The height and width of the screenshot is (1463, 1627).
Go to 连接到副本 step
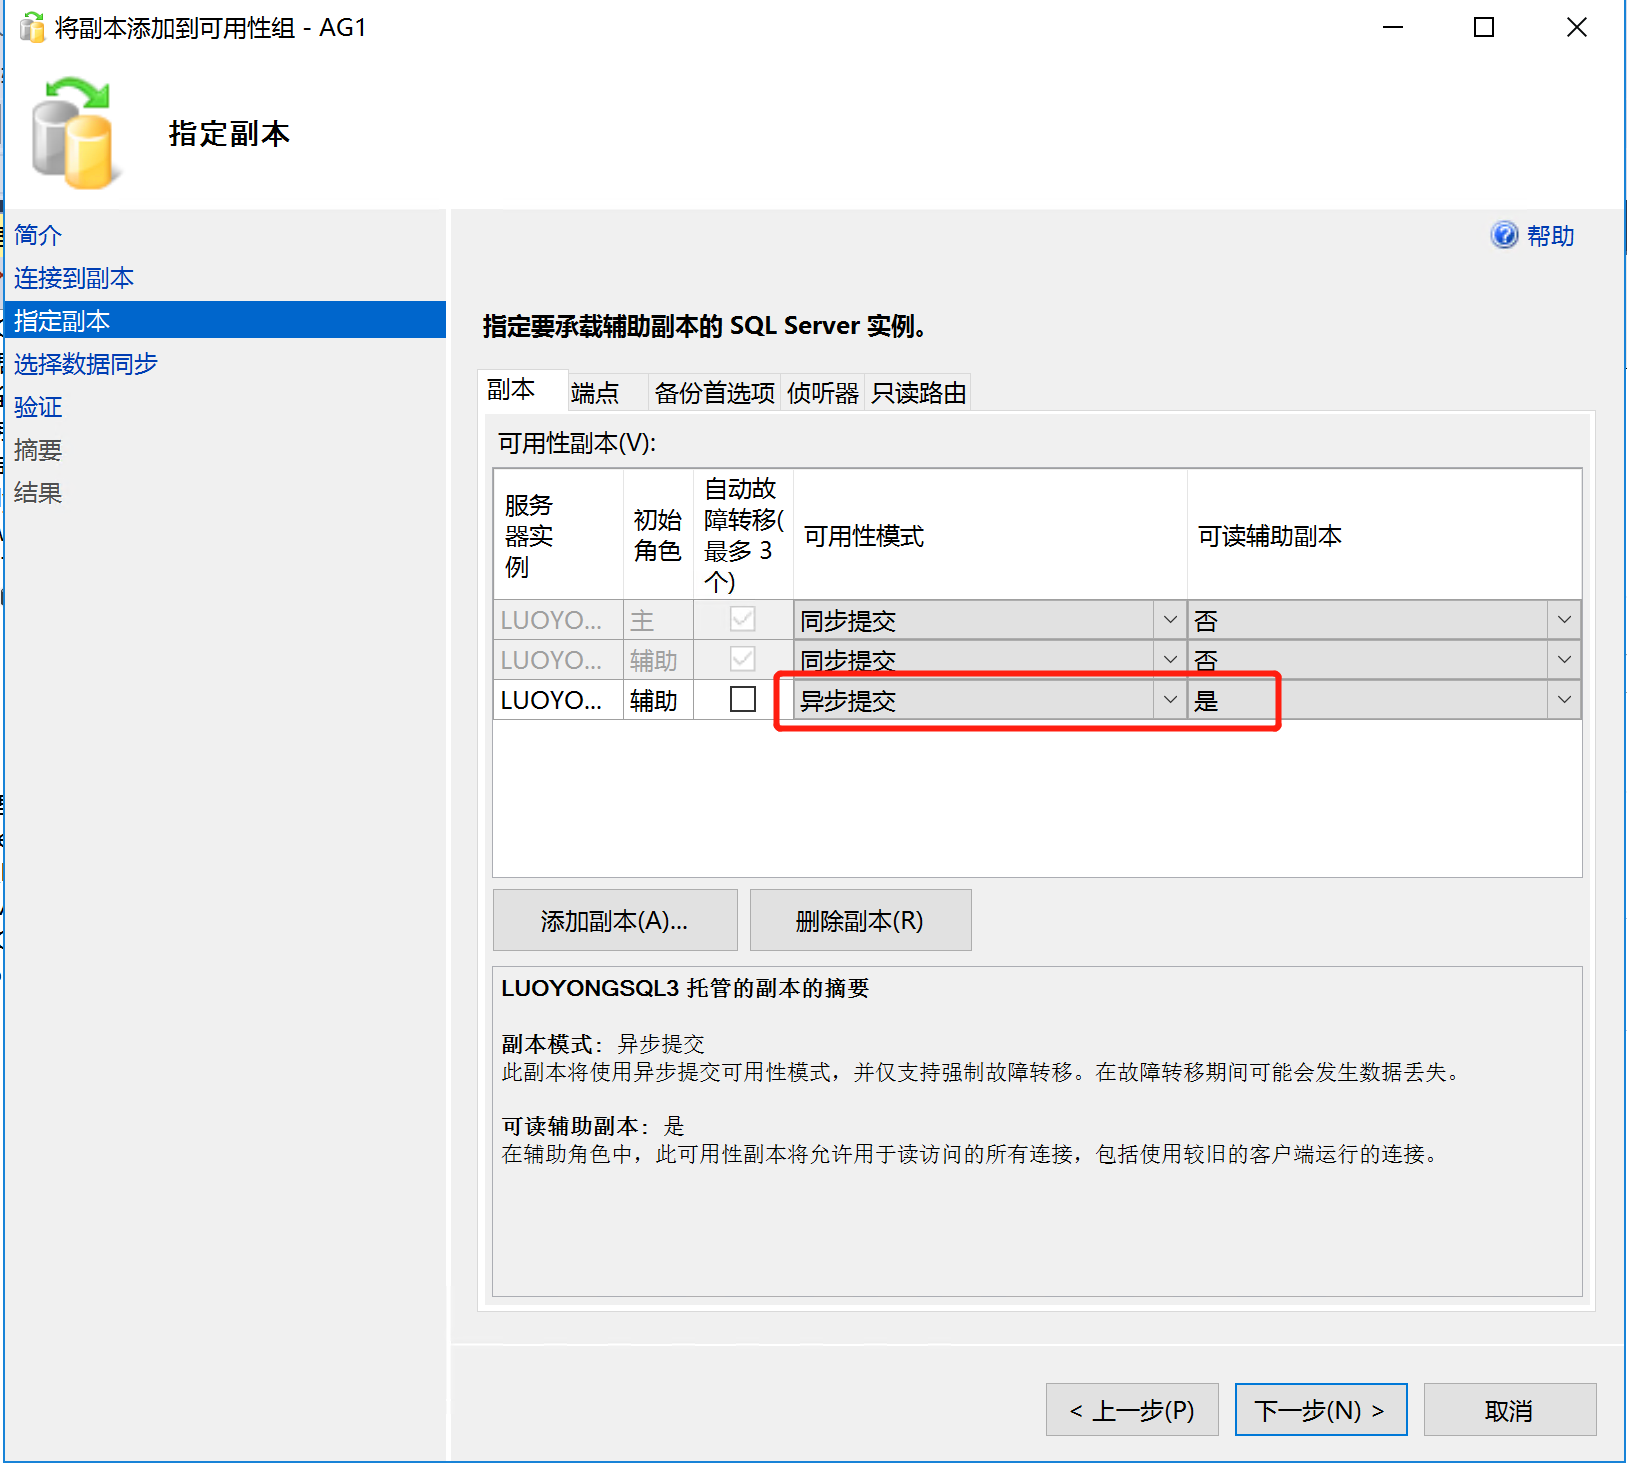coord(74,278)
